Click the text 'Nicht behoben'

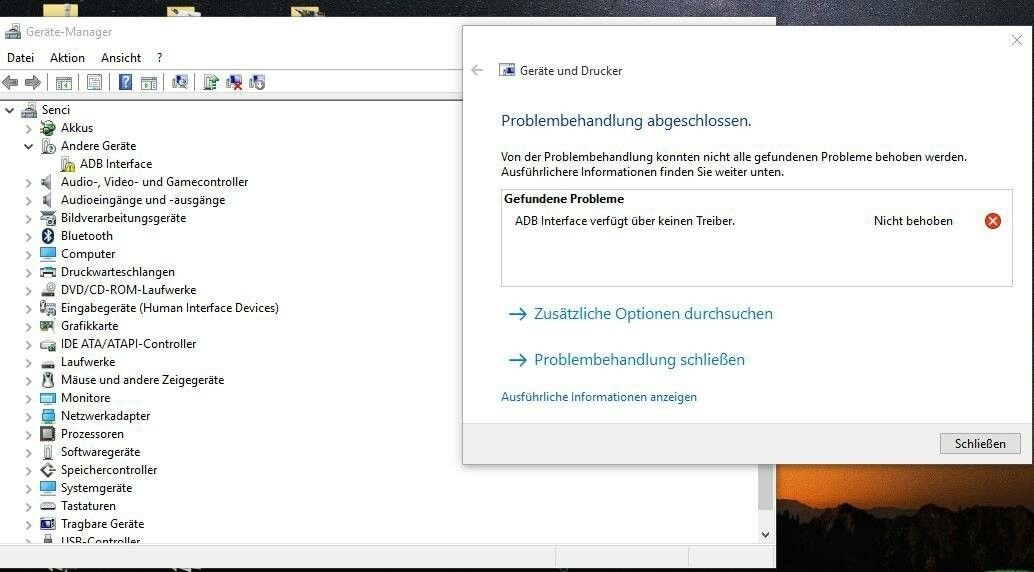tap(913, 221)
